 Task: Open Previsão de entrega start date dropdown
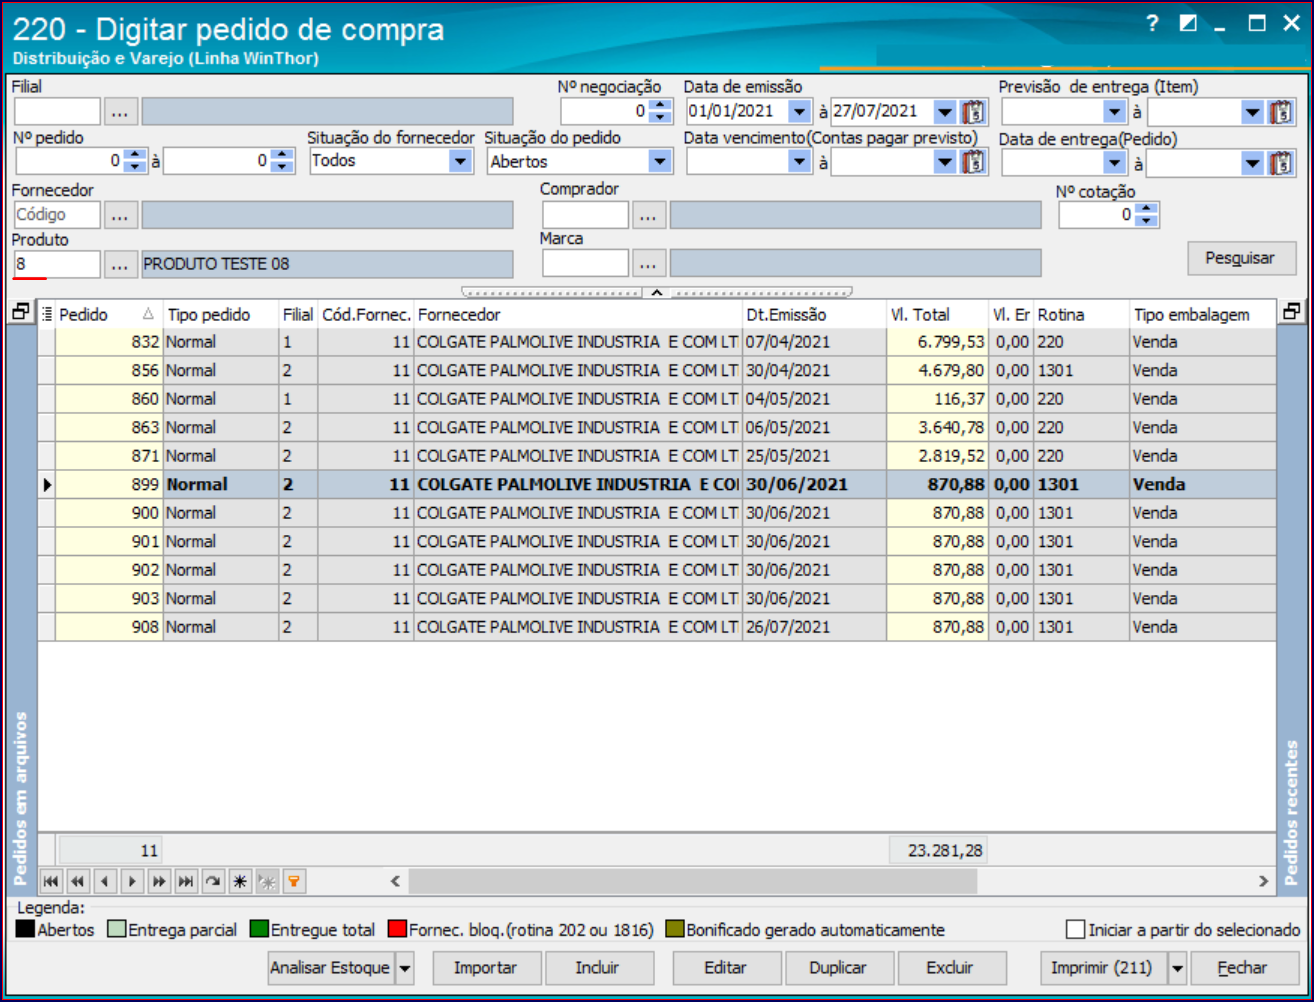coord(1114,111)
